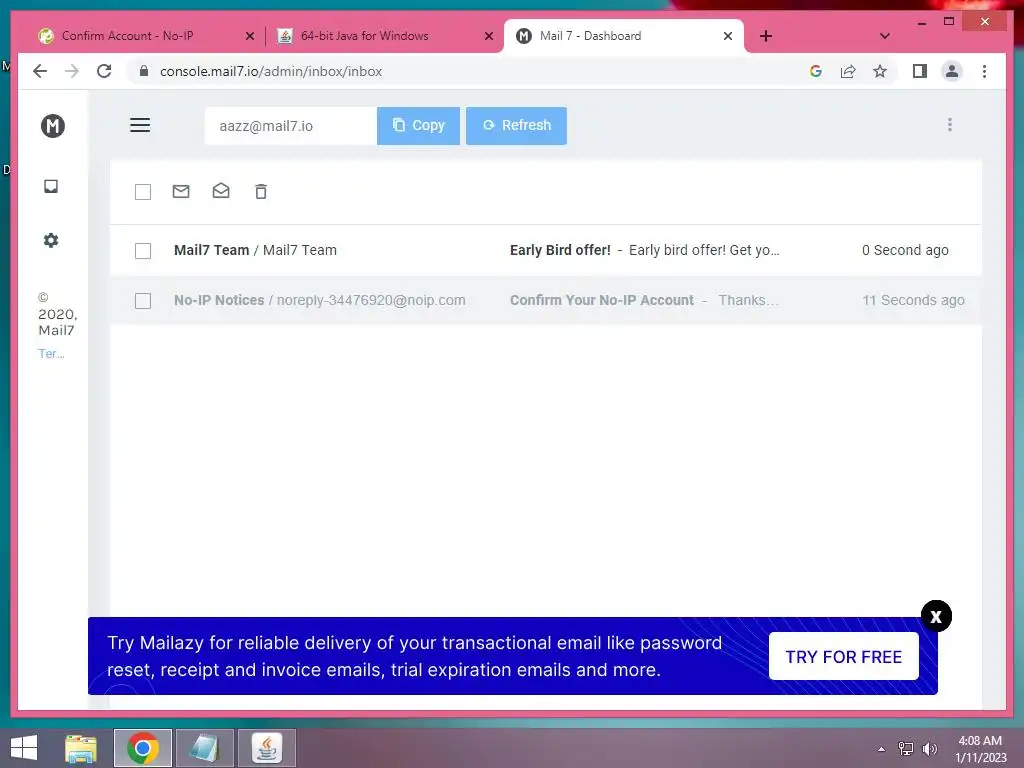Click the Refresh inbox button
1024x768 pixels.
tap(516, 125)
